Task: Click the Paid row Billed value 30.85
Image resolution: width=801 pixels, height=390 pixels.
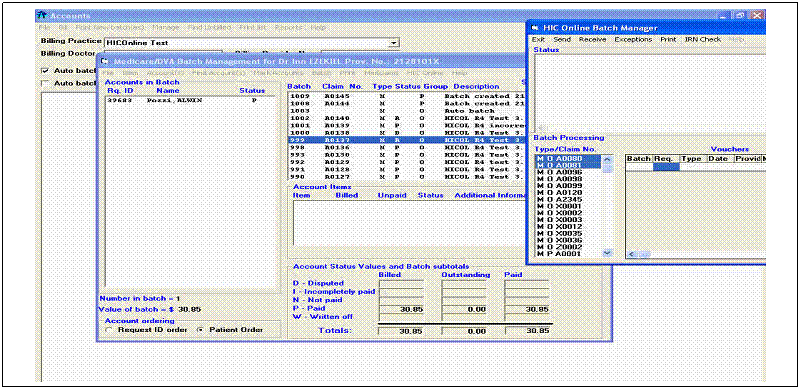Action: pos(402,309)
